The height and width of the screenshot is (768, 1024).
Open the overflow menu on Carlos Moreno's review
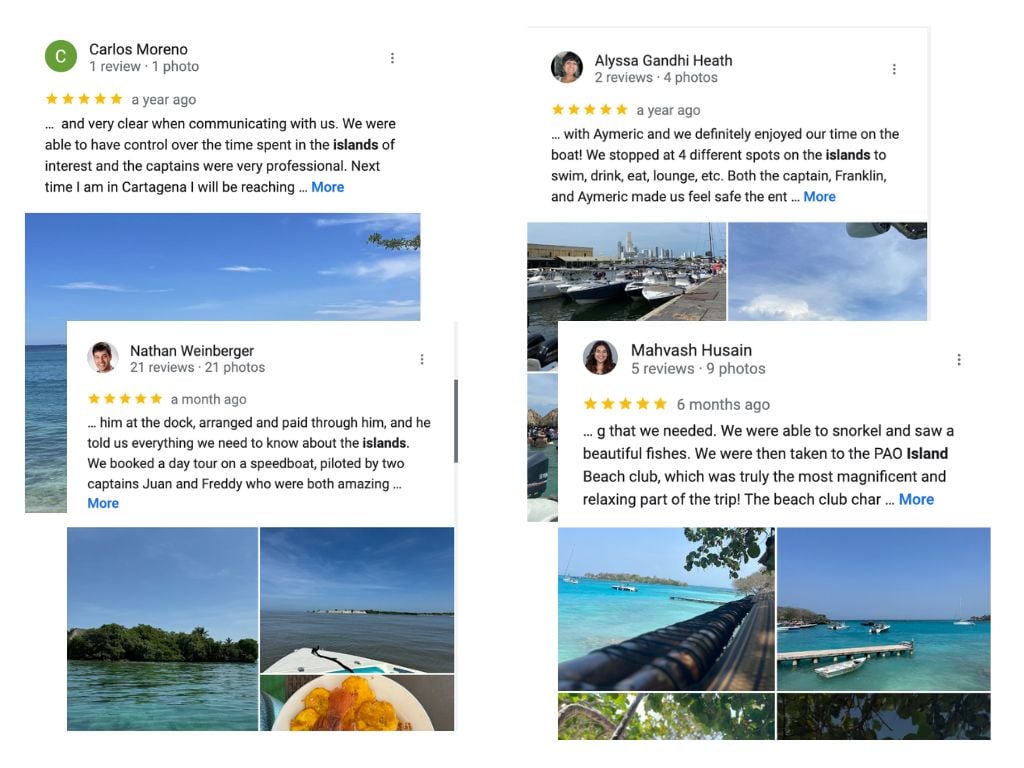[x=392, y=57]
